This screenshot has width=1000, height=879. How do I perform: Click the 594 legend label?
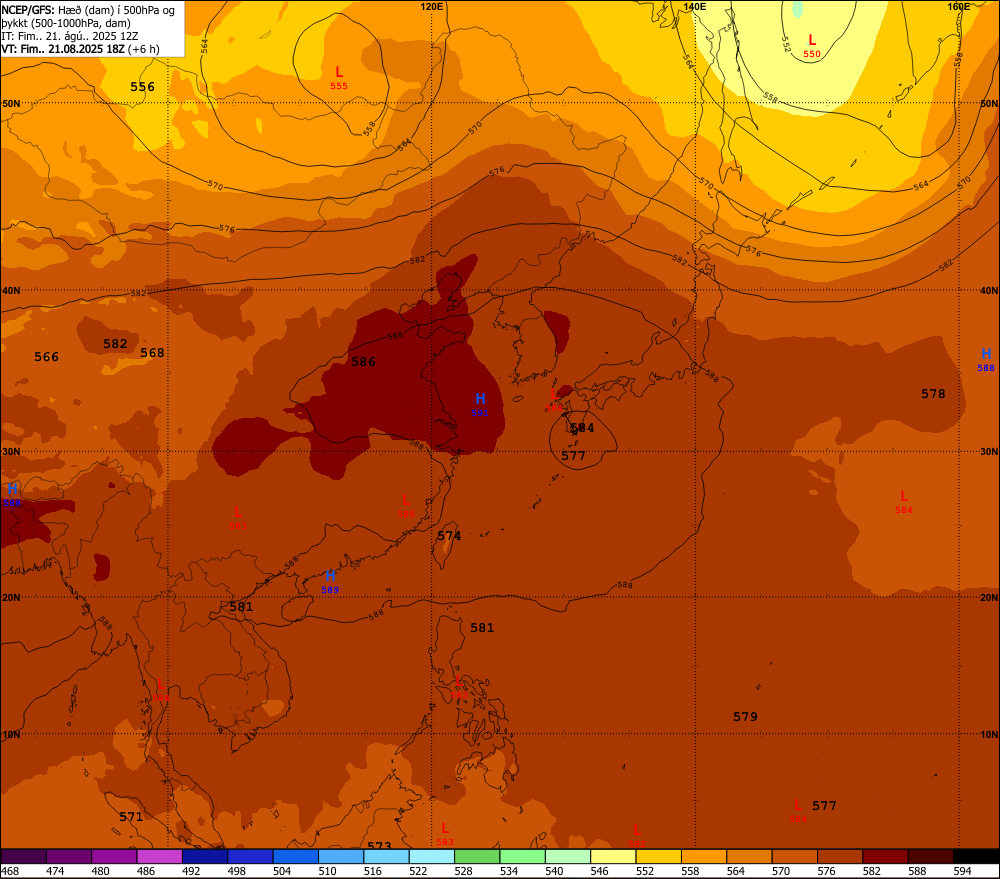(x=962, y=871)
